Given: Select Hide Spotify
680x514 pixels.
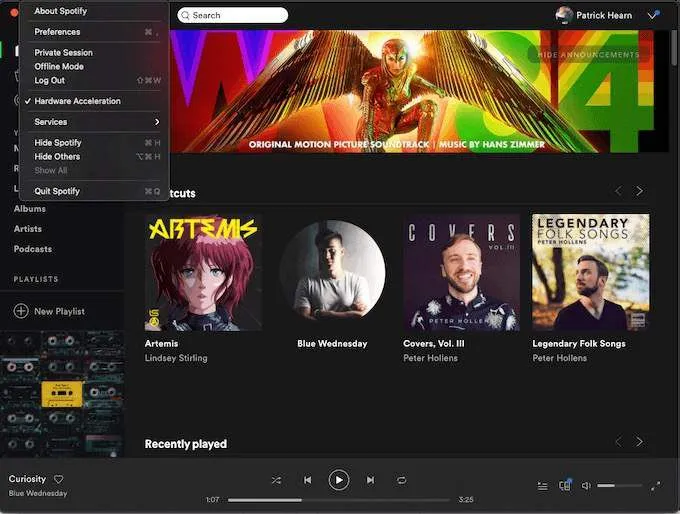Looking at the screenshot, I should pyautogui.click(x=94, y=143).
